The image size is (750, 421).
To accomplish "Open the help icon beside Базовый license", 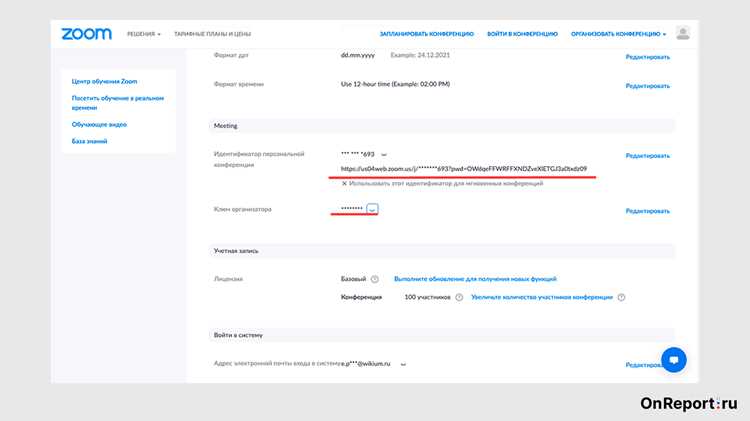I will [375, 279].
